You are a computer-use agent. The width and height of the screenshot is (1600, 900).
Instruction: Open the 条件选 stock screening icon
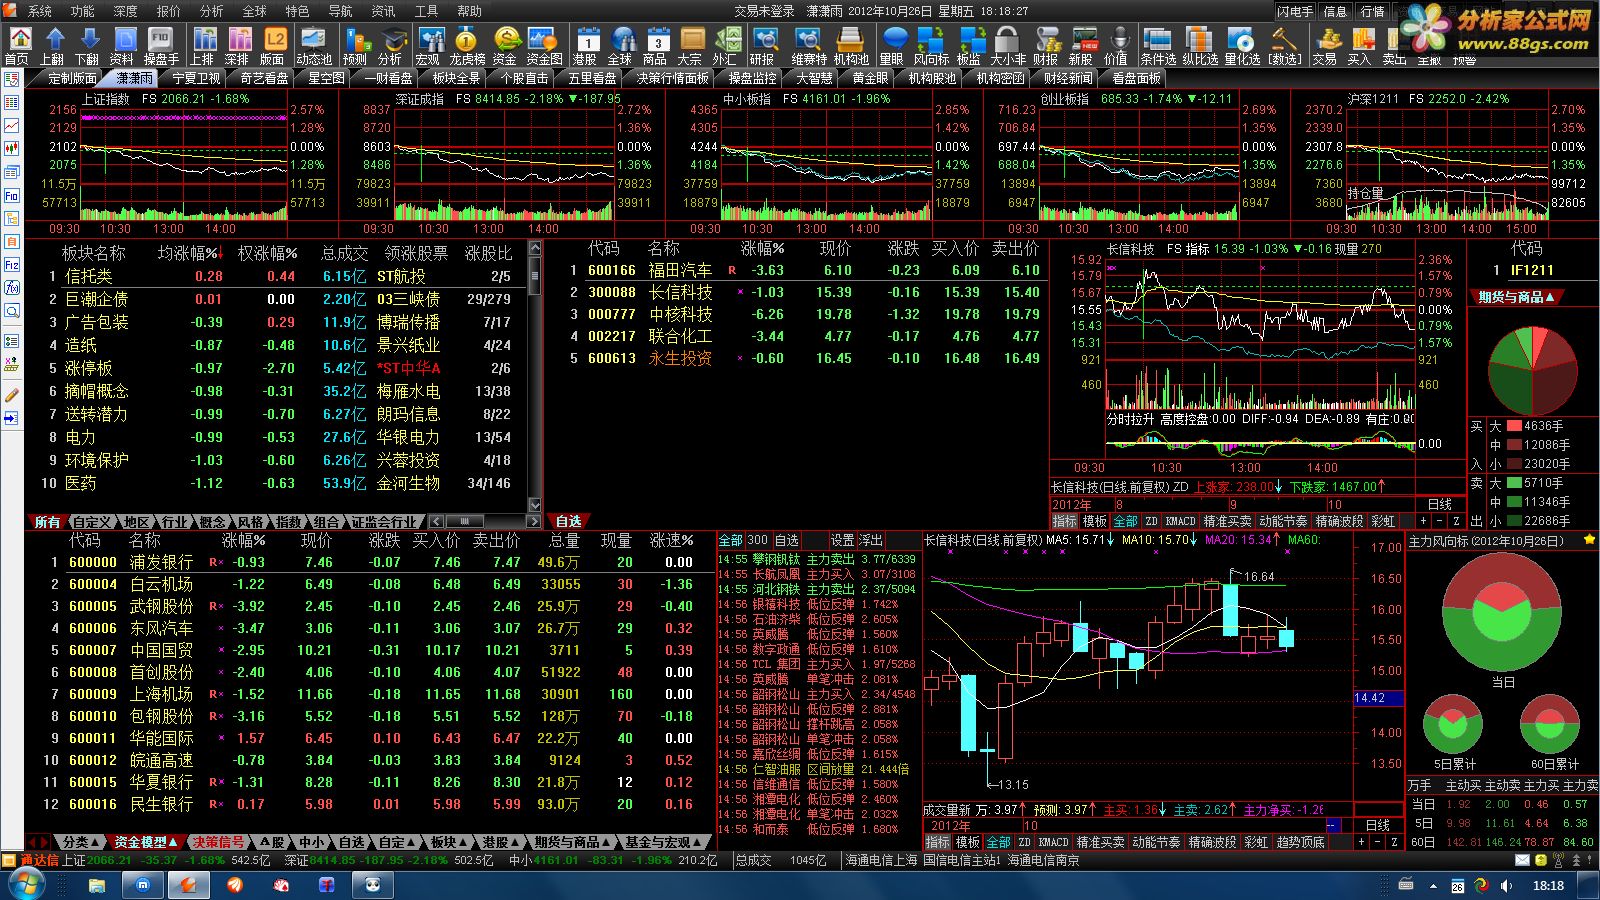pos(1158,45)
